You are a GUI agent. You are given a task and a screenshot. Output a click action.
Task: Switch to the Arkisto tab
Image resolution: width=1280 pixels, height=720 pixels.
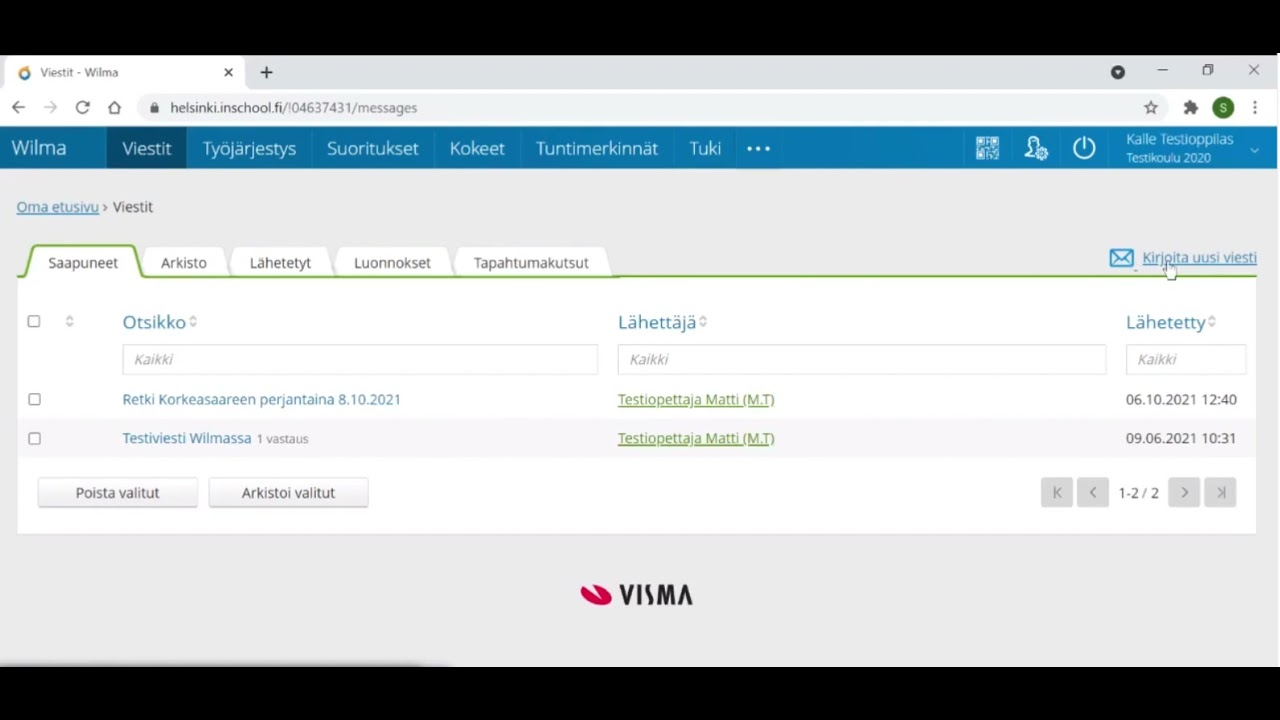[x=184, y=263]
